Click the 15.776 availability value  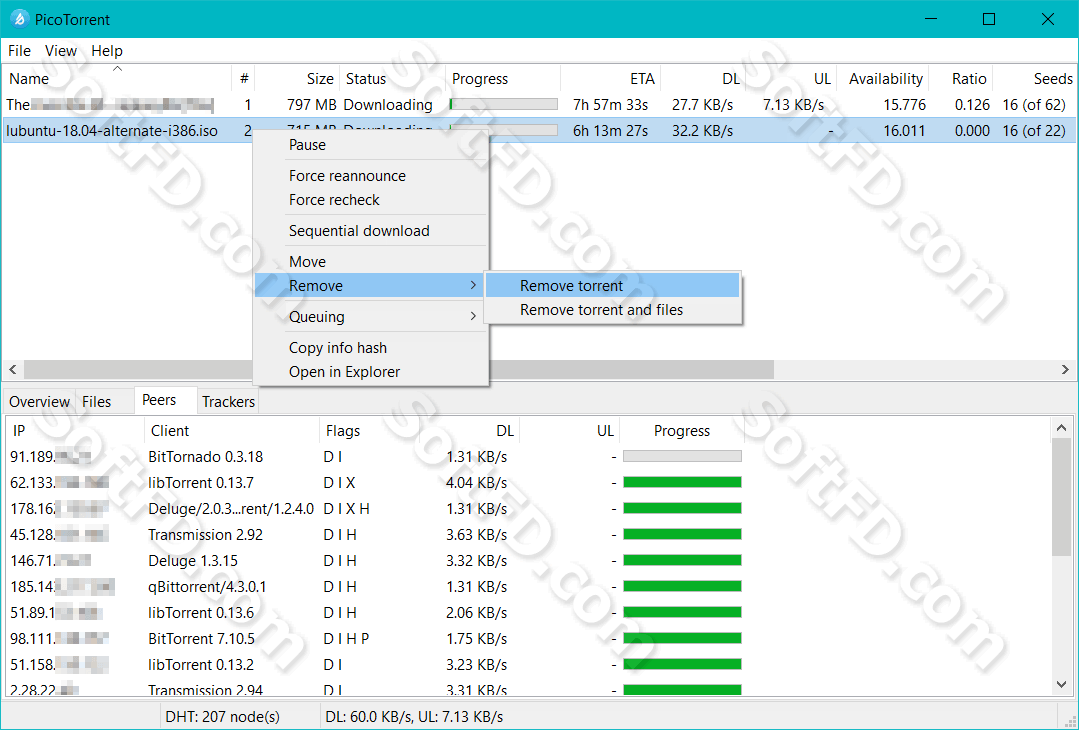(x=904, y=105)
